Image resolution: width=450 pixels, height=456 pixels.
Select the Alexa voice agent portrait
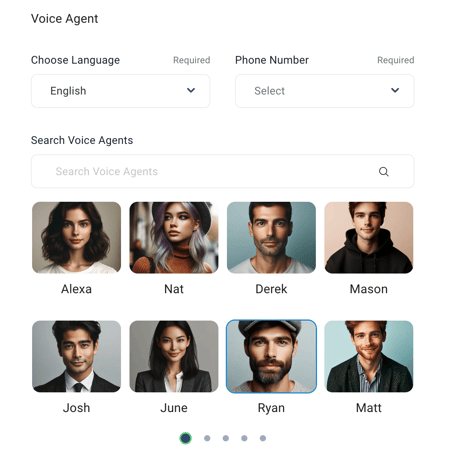pyautogui.click(x=76, y=238)
